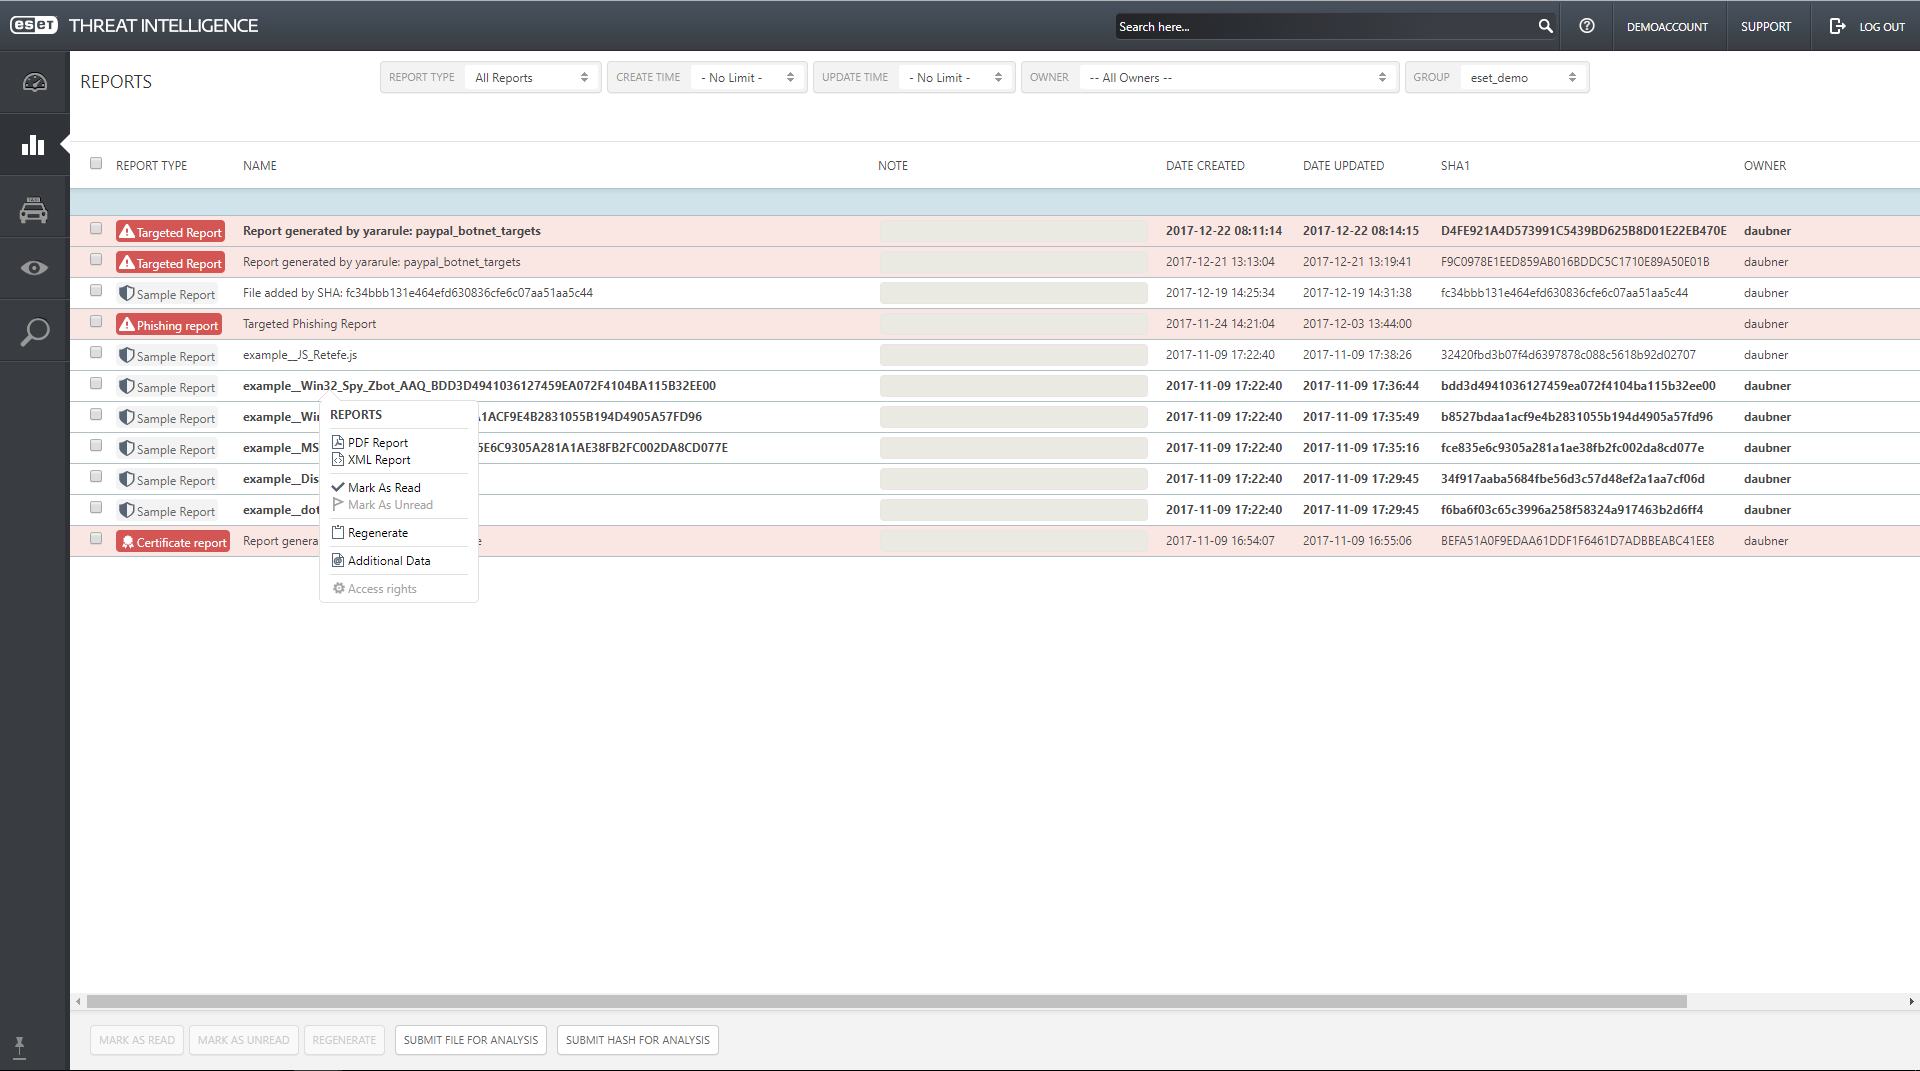Viewport: 1920px width, 1071px height.
Task: Open the Report Type dropdown
Action: click(x=531, y=78)
